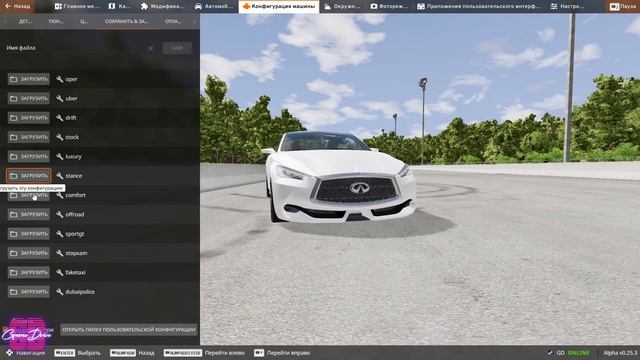Click the wrench icon beside offroad
Image resolution: width=640 pixels, height=360 pixels.
coord(60,214)
